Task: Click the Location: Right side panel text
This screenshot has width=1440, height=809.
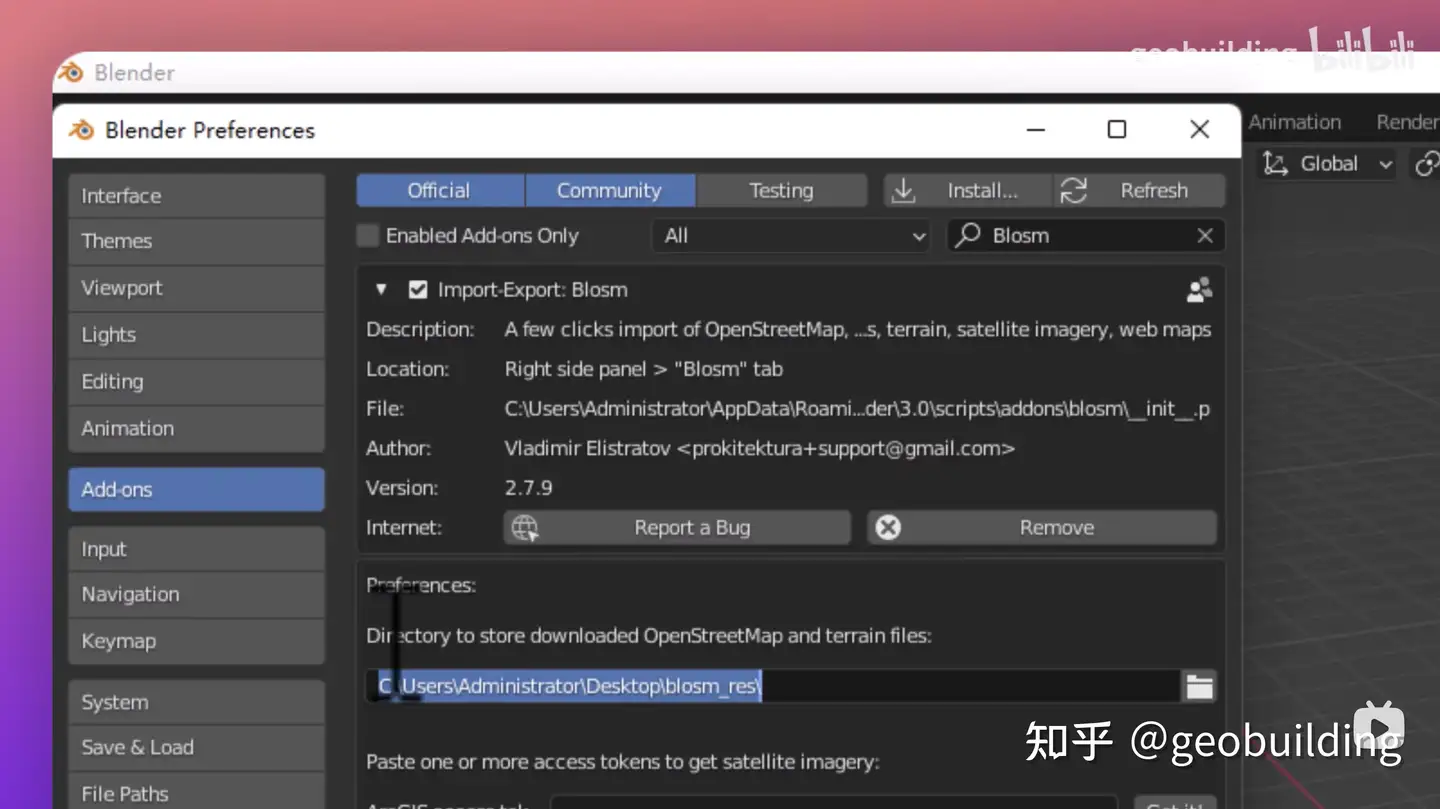Action: [x=644, y=369]
